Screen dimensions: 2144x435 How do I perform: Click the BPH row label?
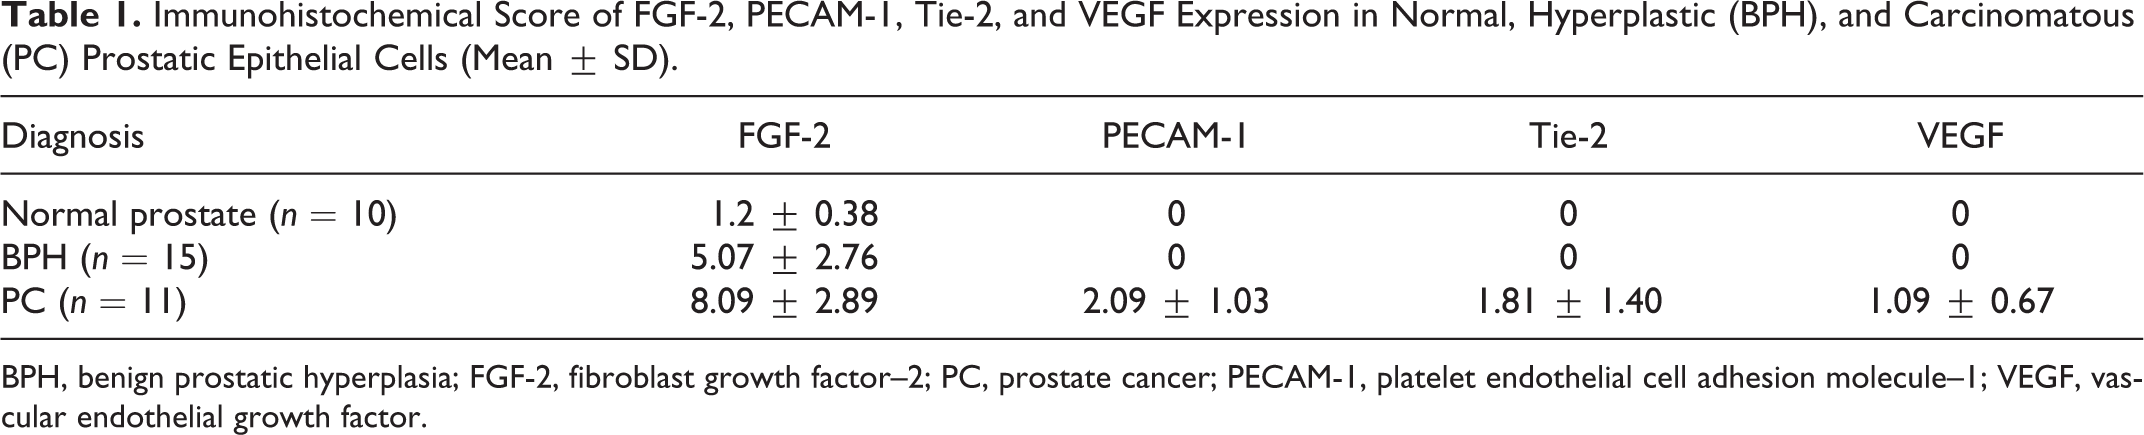(x=104, y=258)
